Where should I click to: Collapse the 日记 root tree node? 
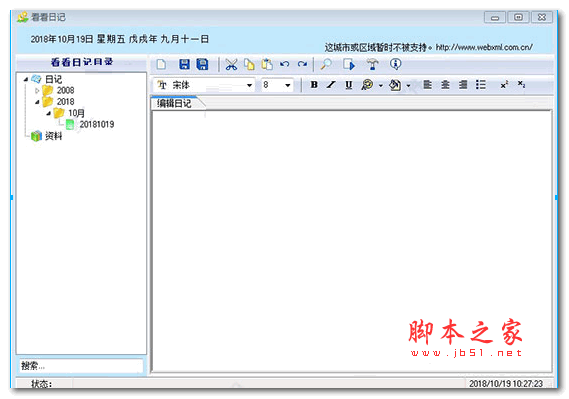pyautogui.click(x=25, y=79)
